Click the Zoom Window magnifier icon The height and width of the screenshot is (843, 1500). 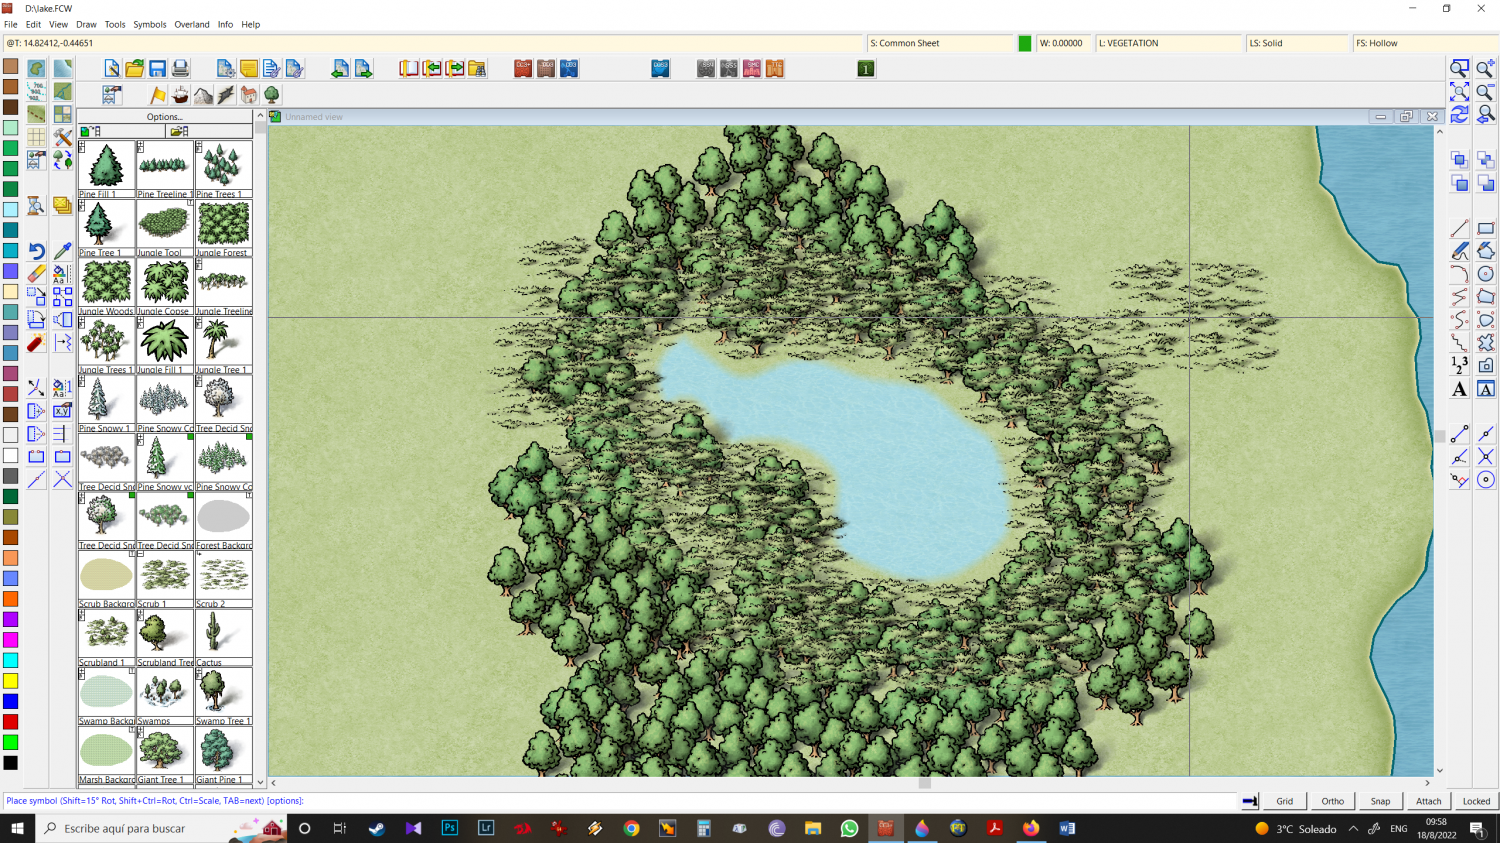click(x=1460, y=69)
